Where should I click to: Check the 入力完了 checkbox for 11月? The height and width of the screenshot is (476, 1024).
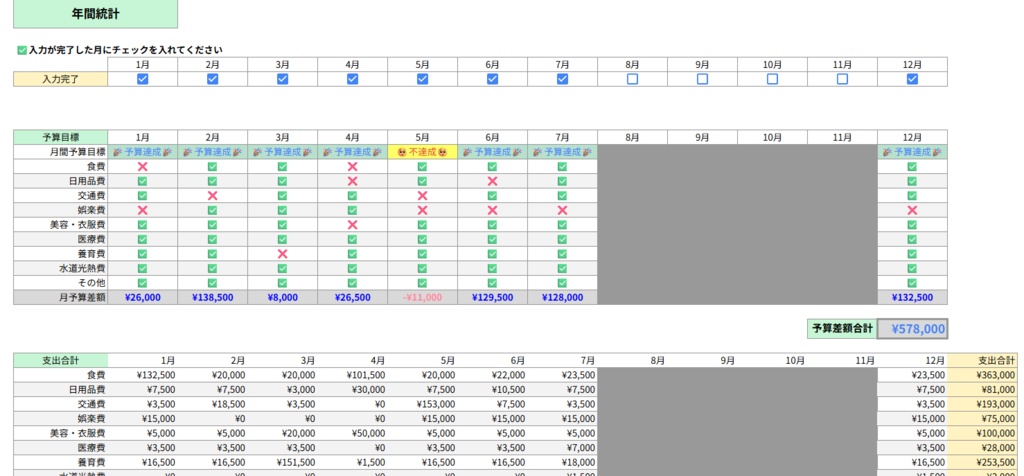click(x=842, y=79)
